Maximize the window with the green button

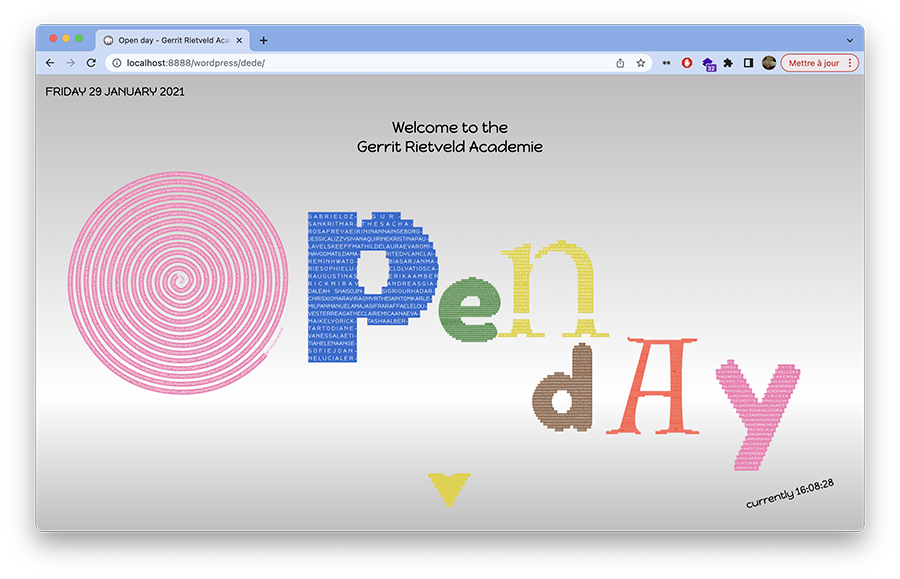[x=79, y=38]
